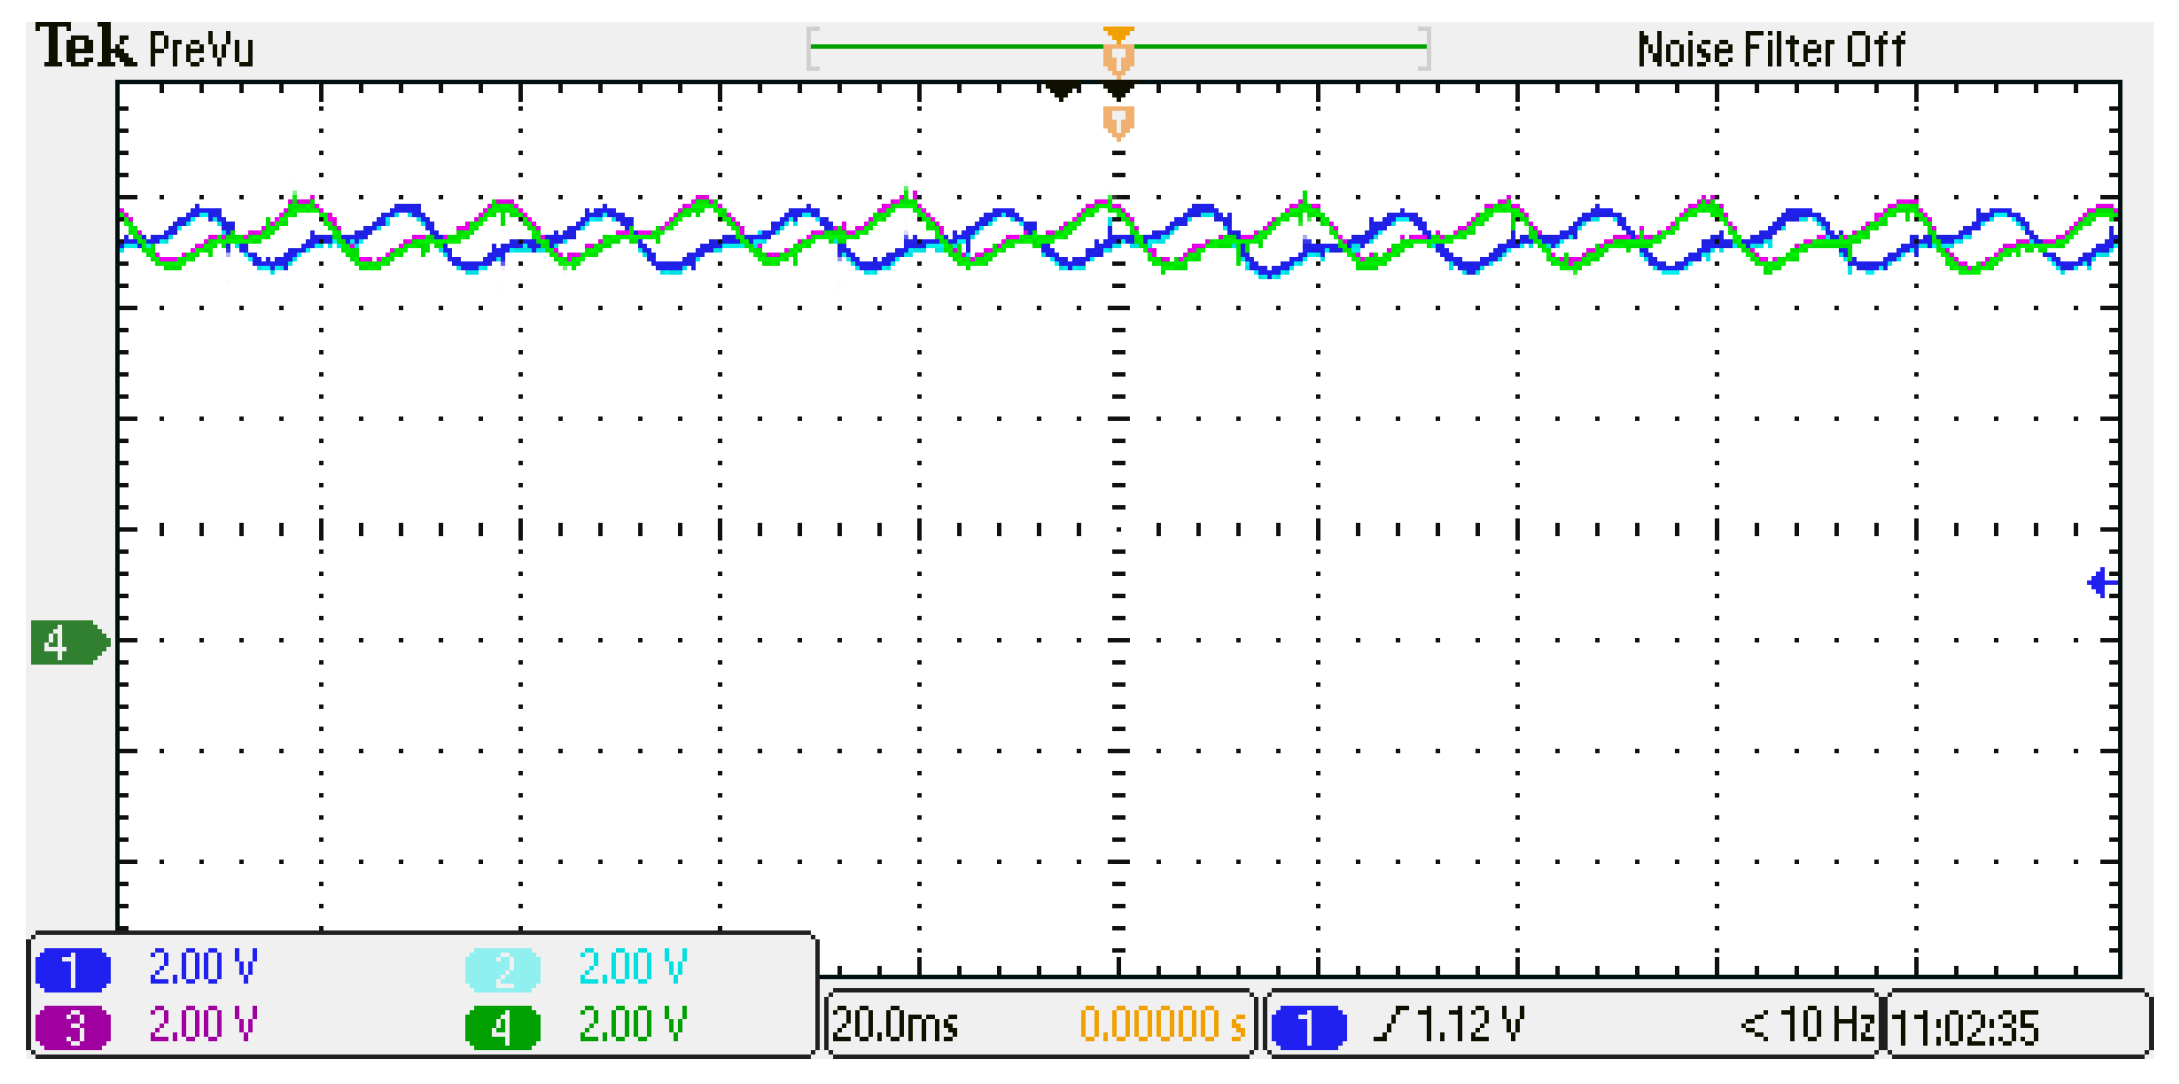Click the orange T marker inside the graticule
The image size is (2179, 1084).
(x=1118, y=123)
